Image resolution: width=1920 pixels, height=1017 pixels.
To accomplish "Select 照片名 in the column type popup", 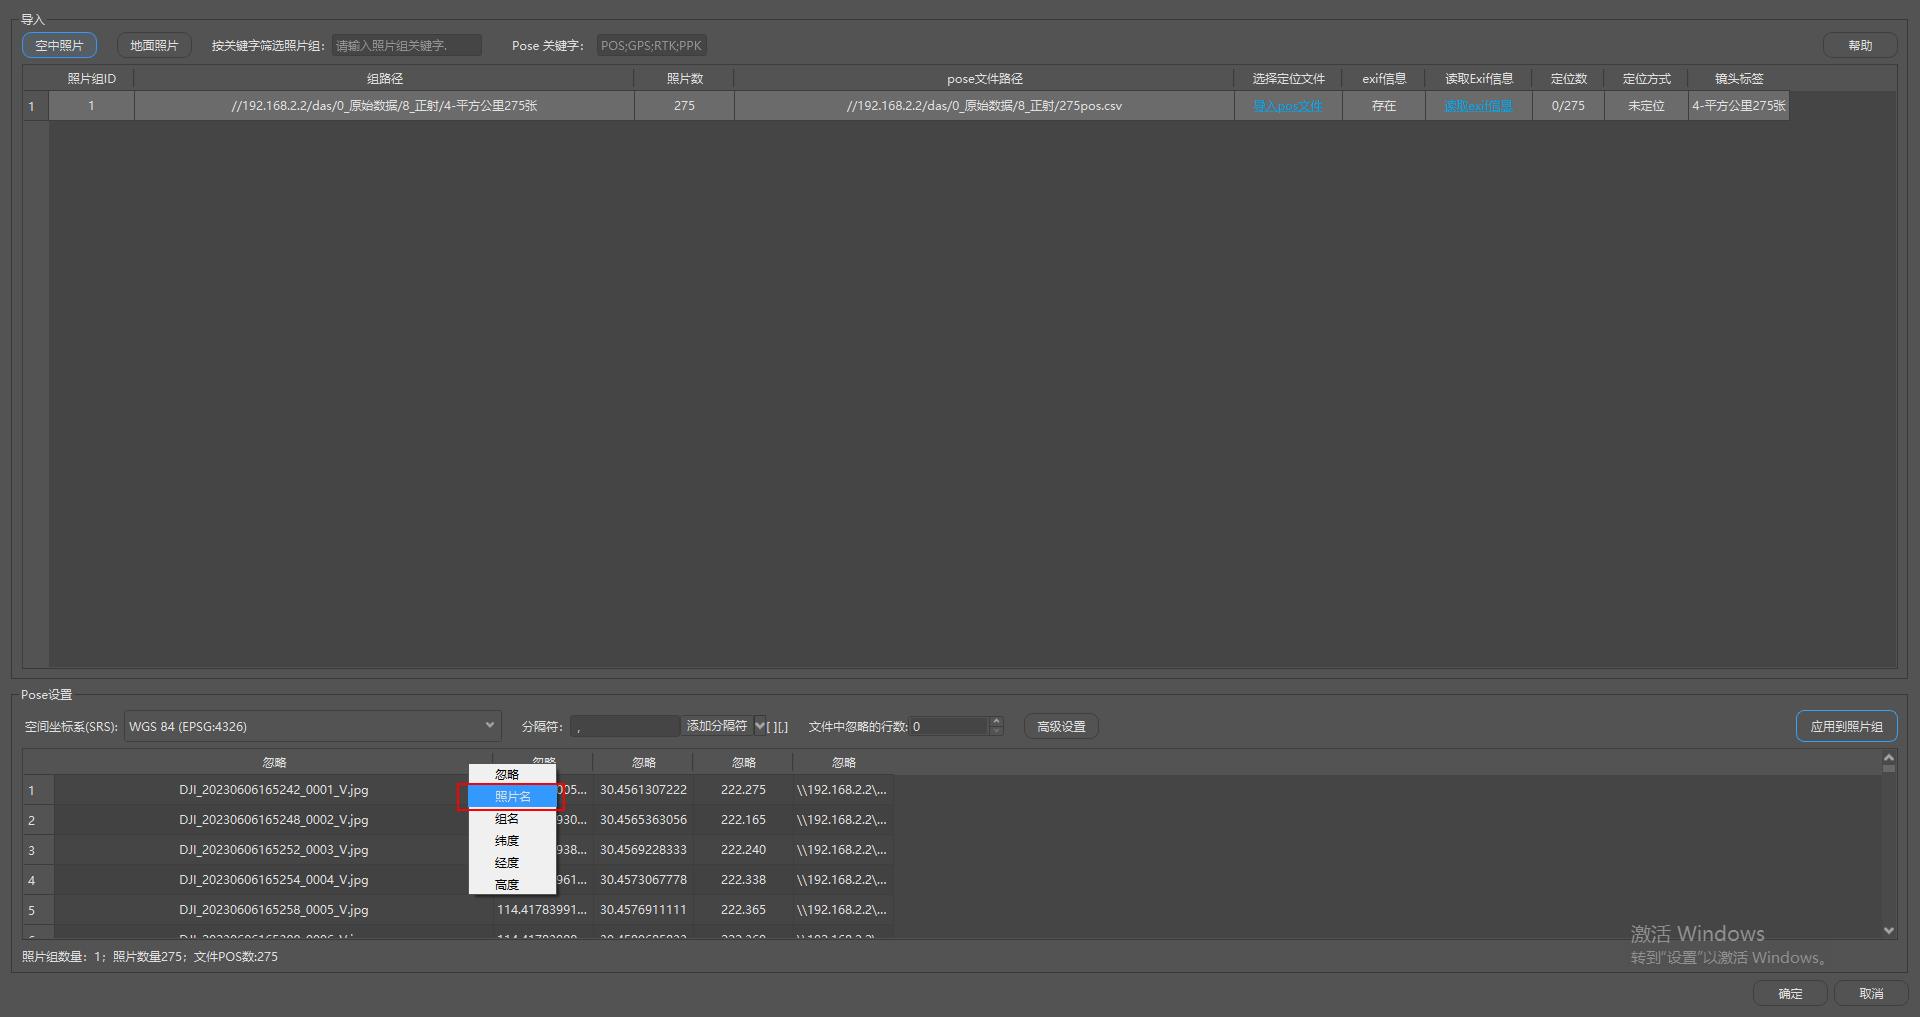I will (512, 796).
